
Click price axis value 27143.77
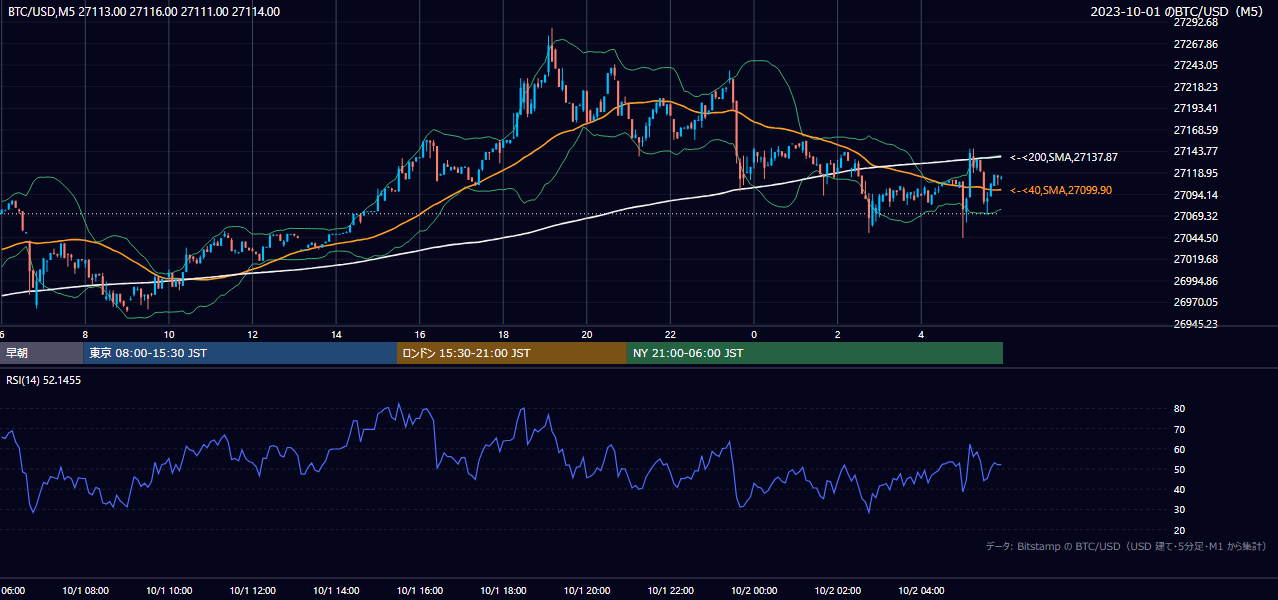click(x=1196, y=151)
